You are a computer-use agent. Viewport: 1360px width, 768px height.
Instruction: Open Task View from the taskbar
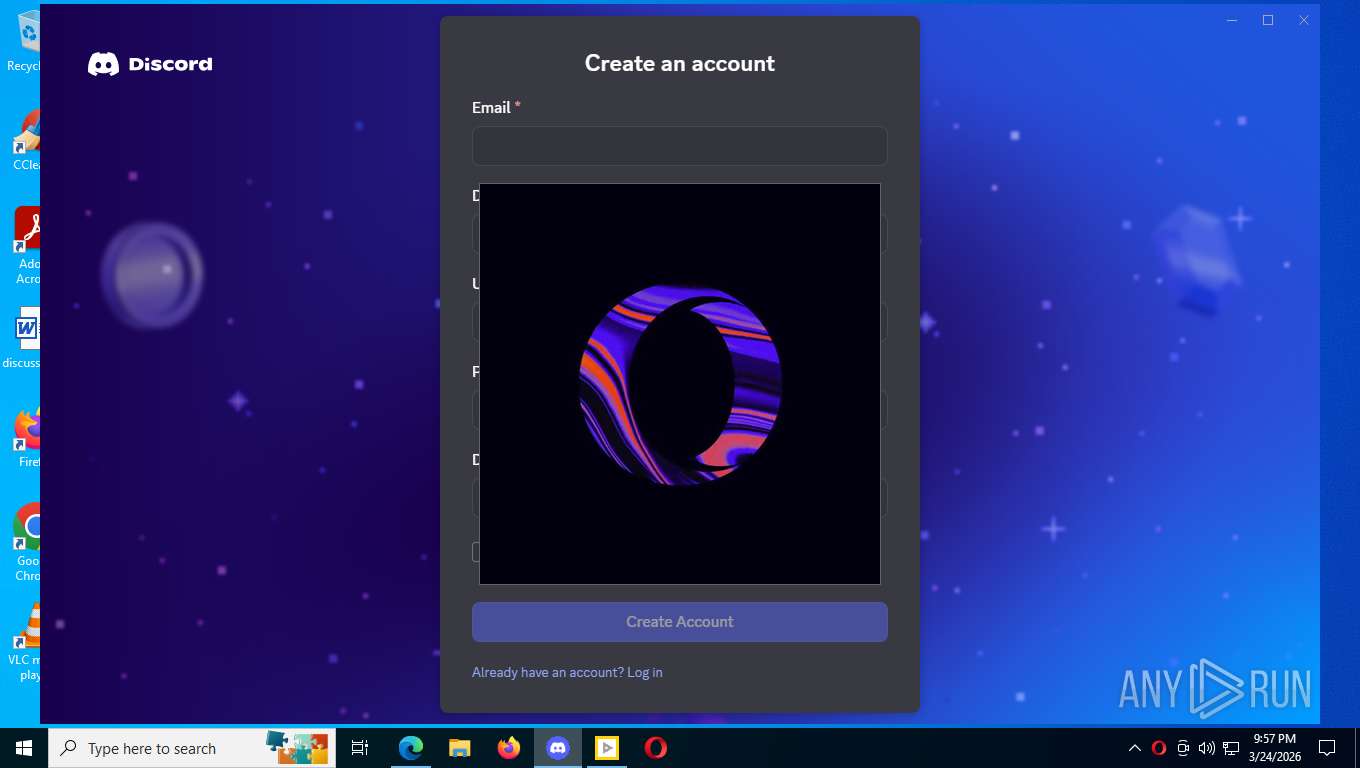360,748
